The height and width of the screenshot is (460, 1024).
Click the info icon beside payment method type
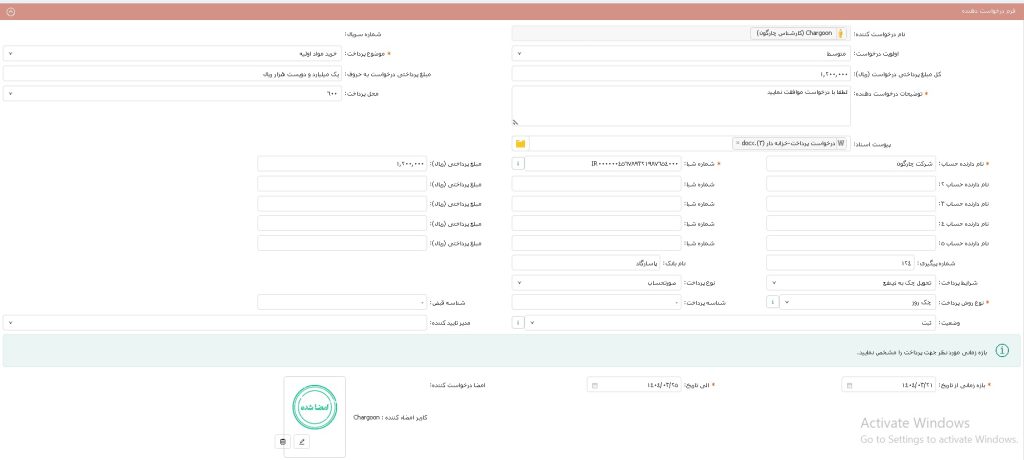(772, 301)
